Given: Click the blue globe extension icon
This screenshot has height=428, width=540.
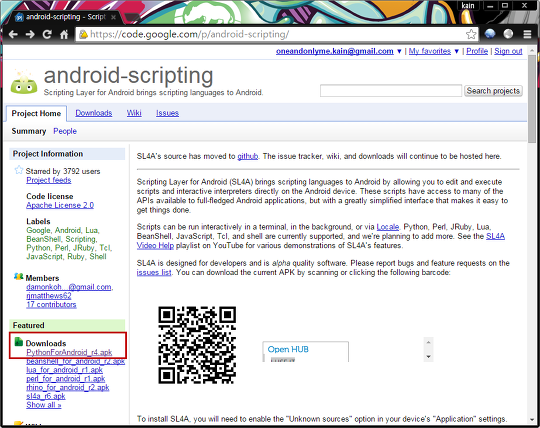Looking at the screenshot, I should tap(490, 33).
